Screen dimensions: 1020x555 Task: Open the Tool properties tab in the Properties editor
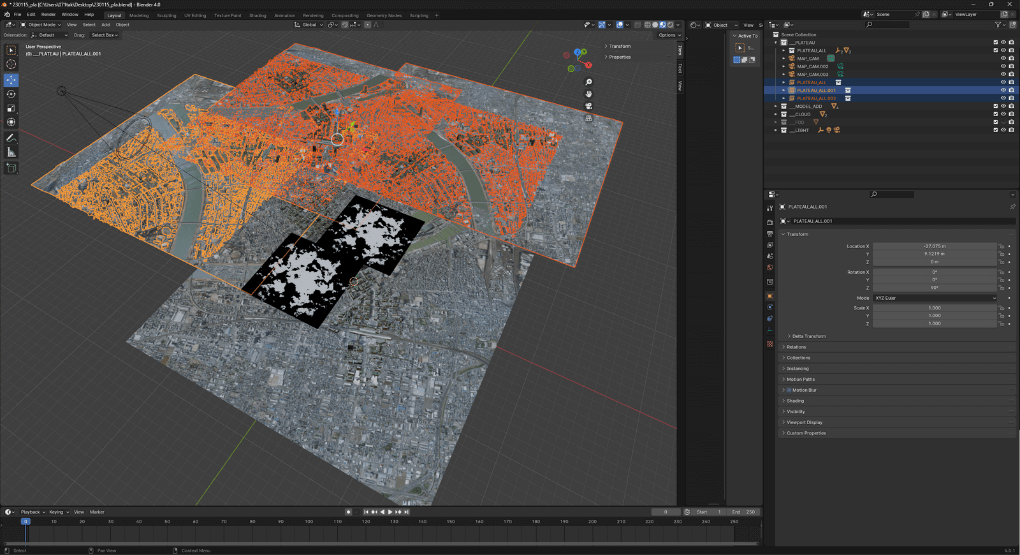point(770,208)
